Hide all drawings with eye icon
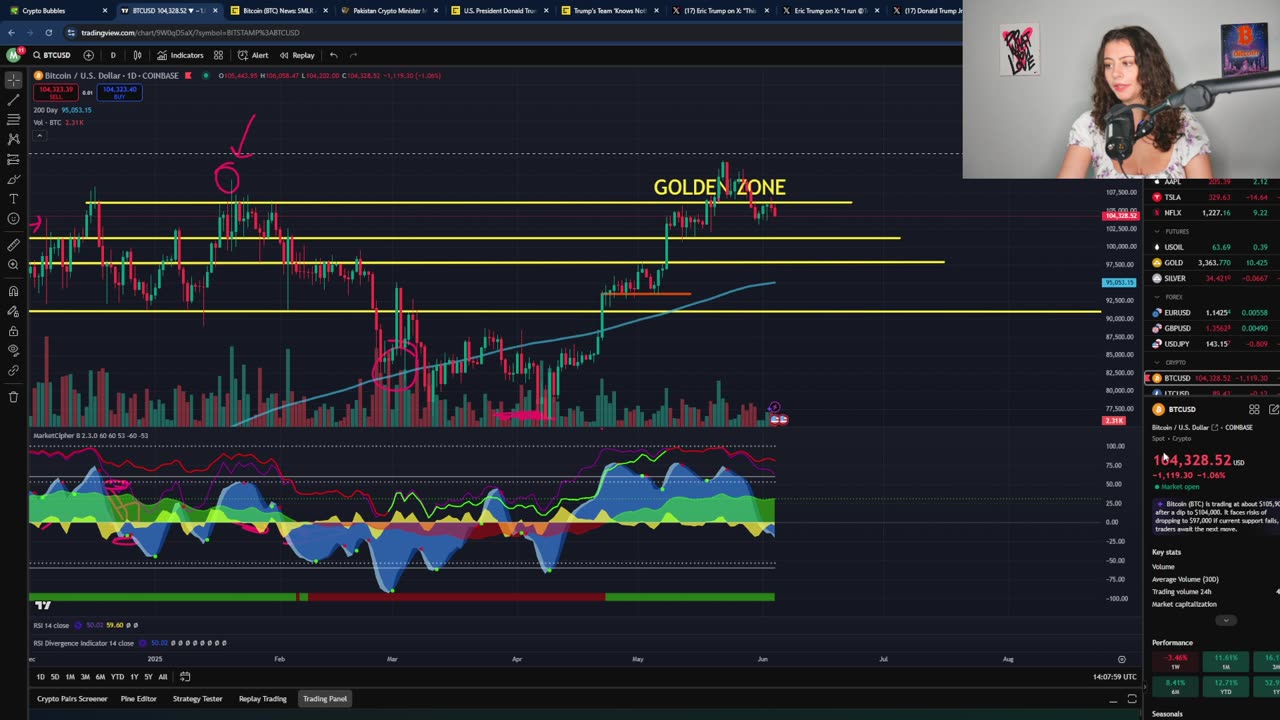This screenshot has width=1280, height=720. [x=13, y=350]
